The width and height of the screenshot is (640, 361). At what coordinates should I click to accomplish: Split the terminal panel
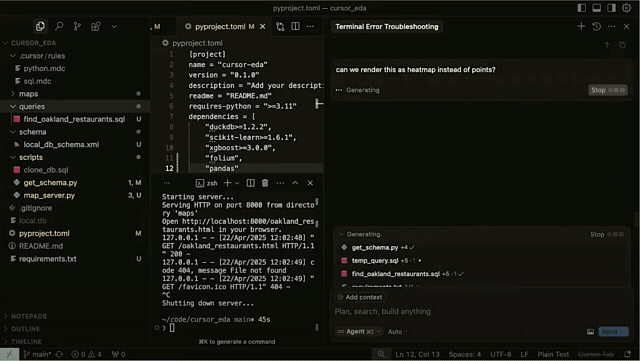(x=251, y=183)
